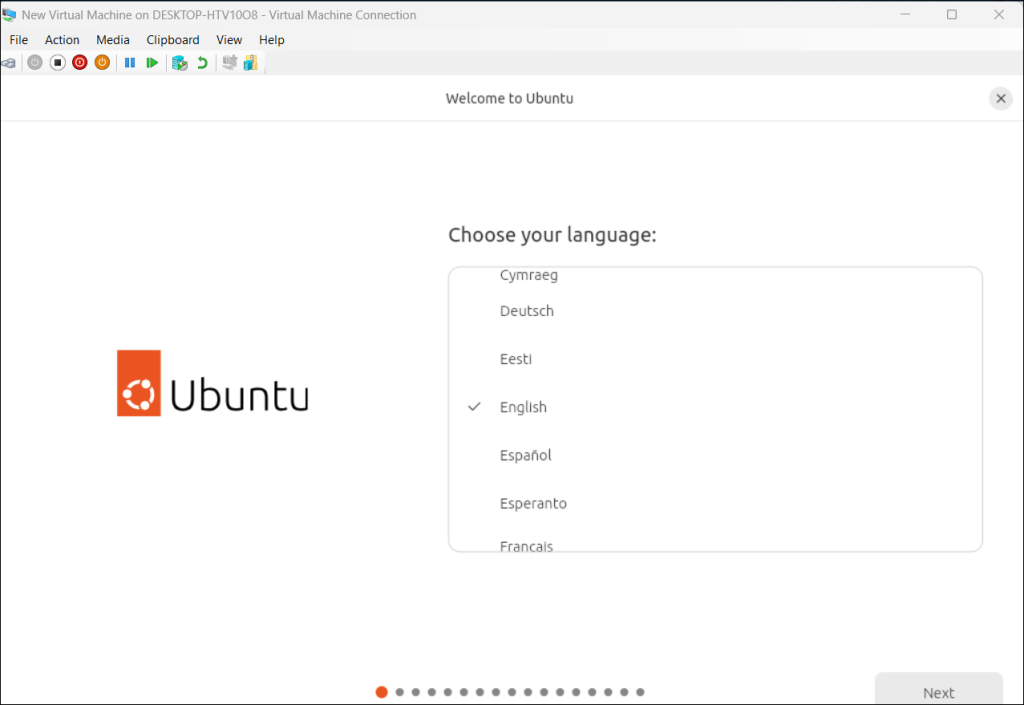Screen dimensions: 1024x705
Task: Select English language
Action: tap(715, 407)
